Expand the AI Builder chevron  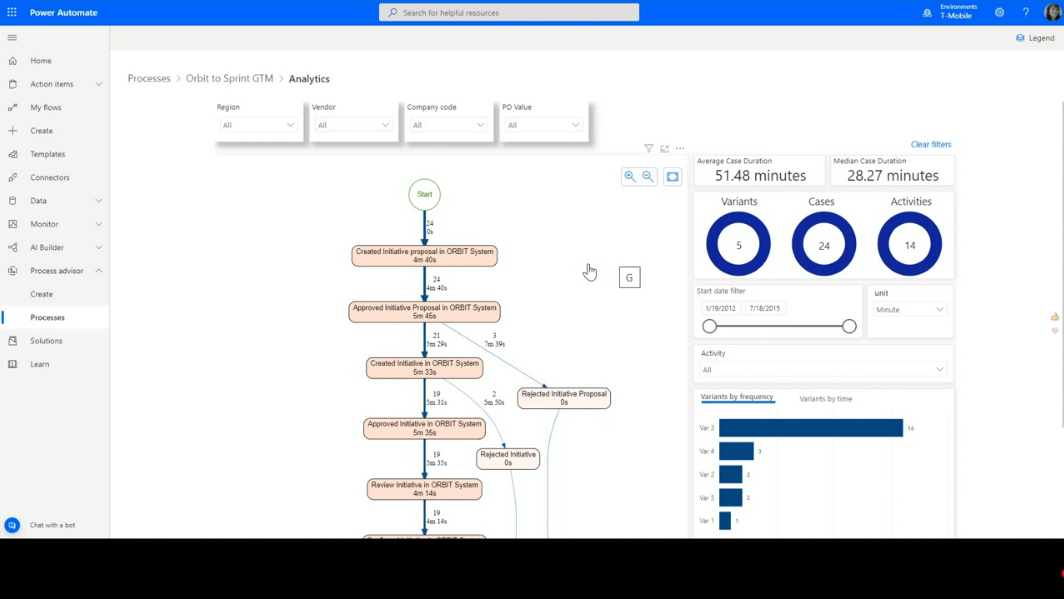98,248
